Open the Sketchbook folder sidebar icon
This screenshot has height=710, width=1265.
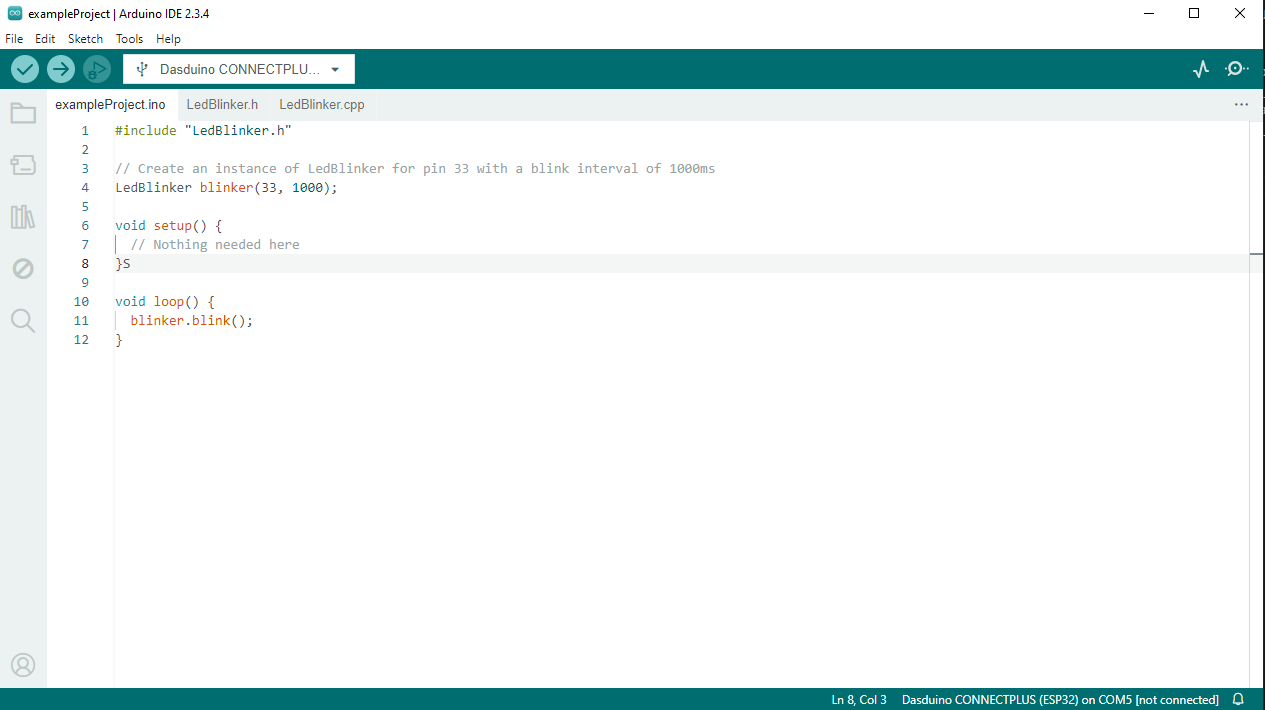(23, 113)
